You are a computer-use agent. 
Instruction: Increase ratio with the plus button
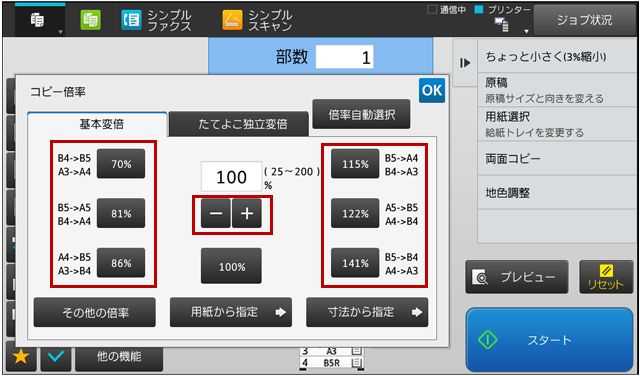coord(247,214)
